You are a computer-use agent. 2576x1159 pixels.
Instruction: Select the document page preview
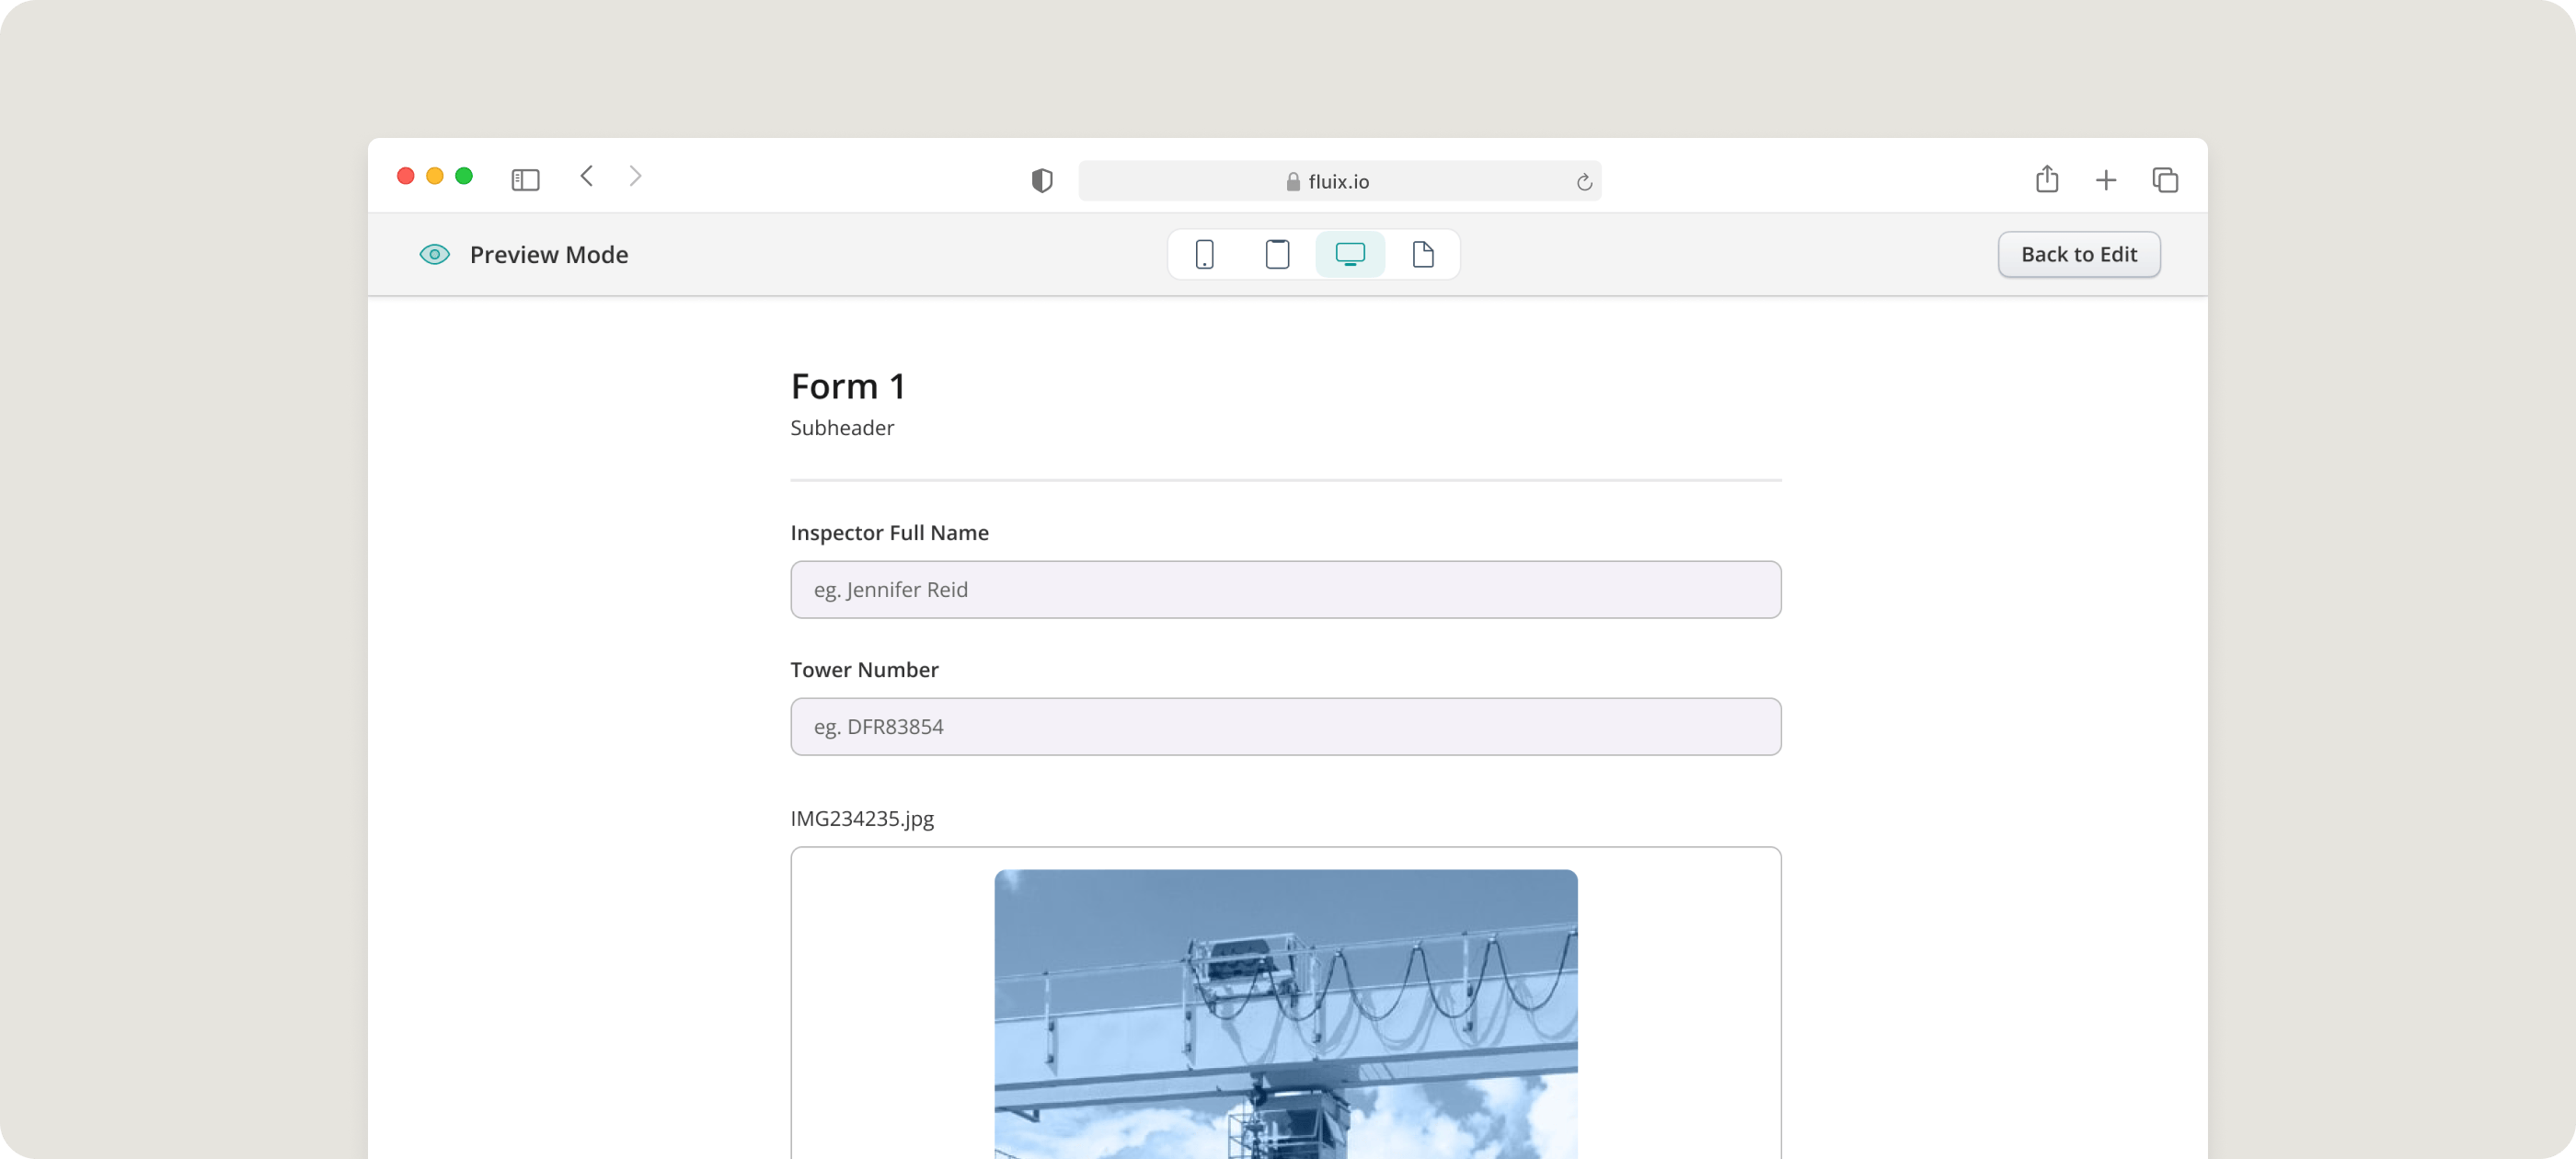coord(1422,254)
